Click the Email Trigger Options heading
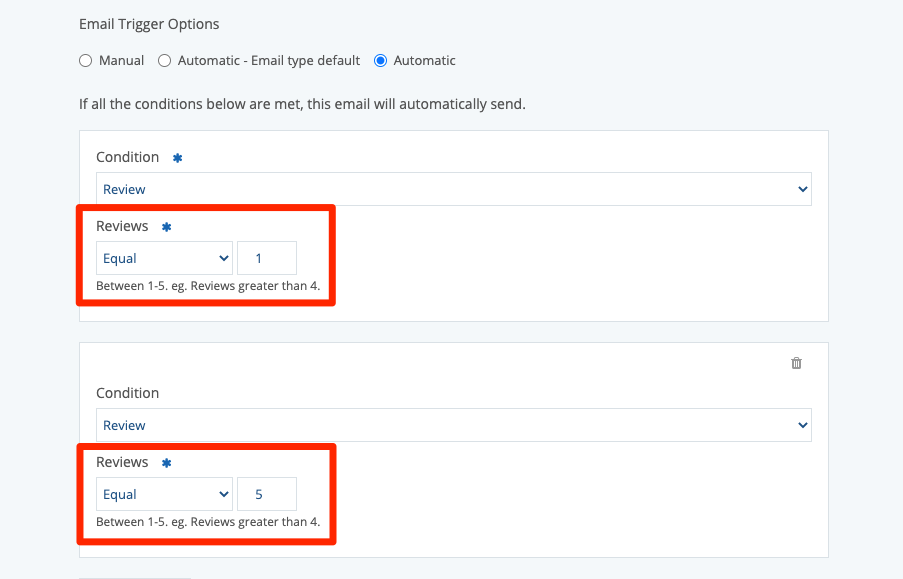 [149, 24]
